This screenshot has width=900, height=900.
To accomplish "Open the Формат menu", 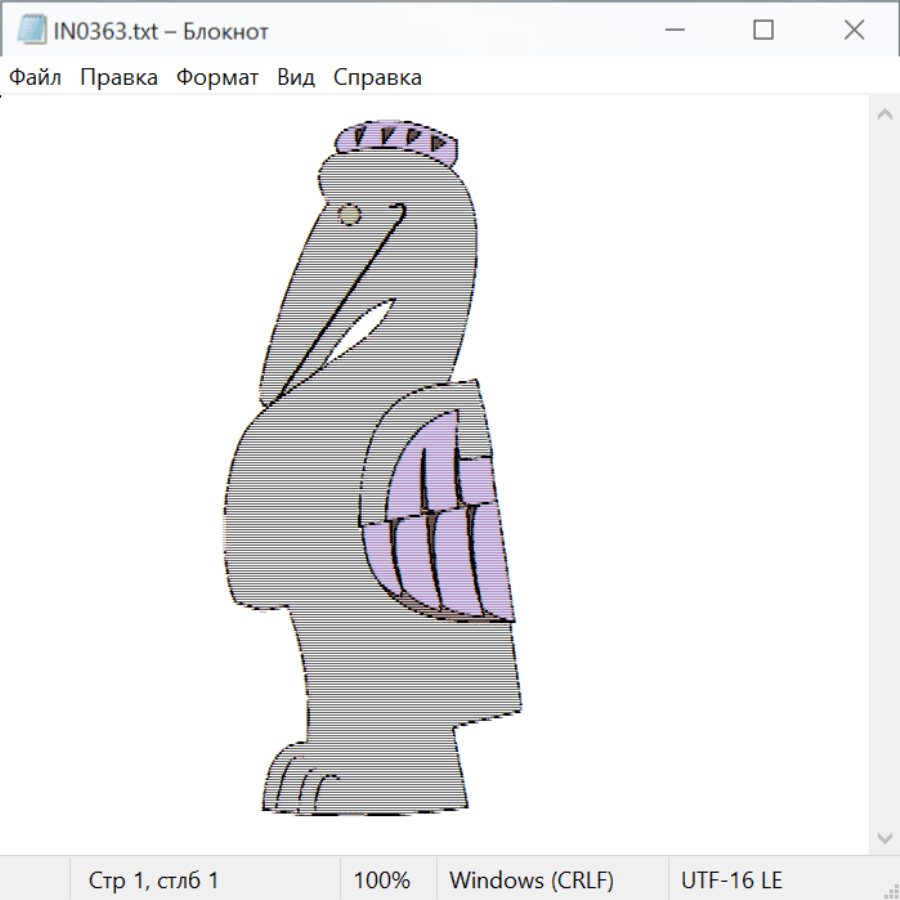I will (x=217, y=78).
